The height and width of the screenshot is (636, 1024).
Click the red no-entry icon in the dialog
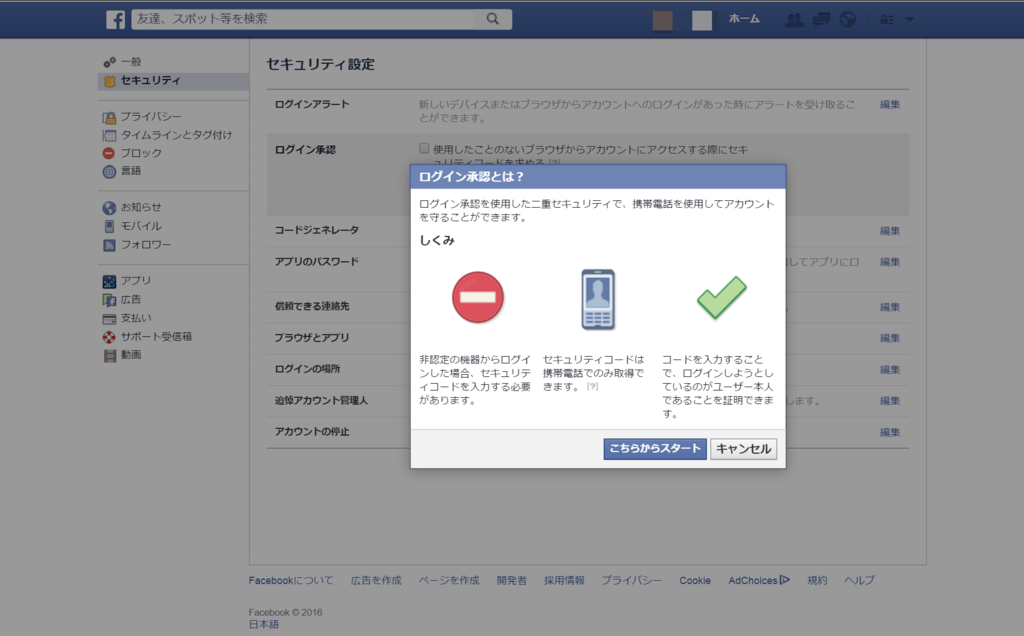click(478, 298)
